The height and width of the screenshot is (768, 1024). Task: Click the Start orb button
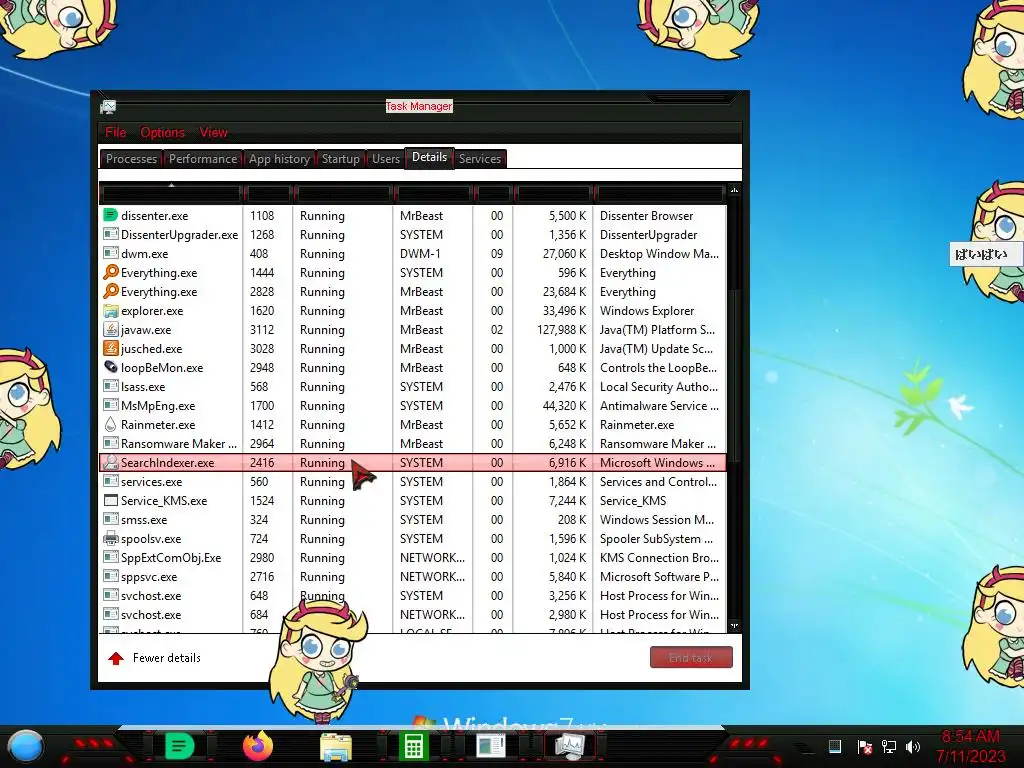click(x=26, y=747)
